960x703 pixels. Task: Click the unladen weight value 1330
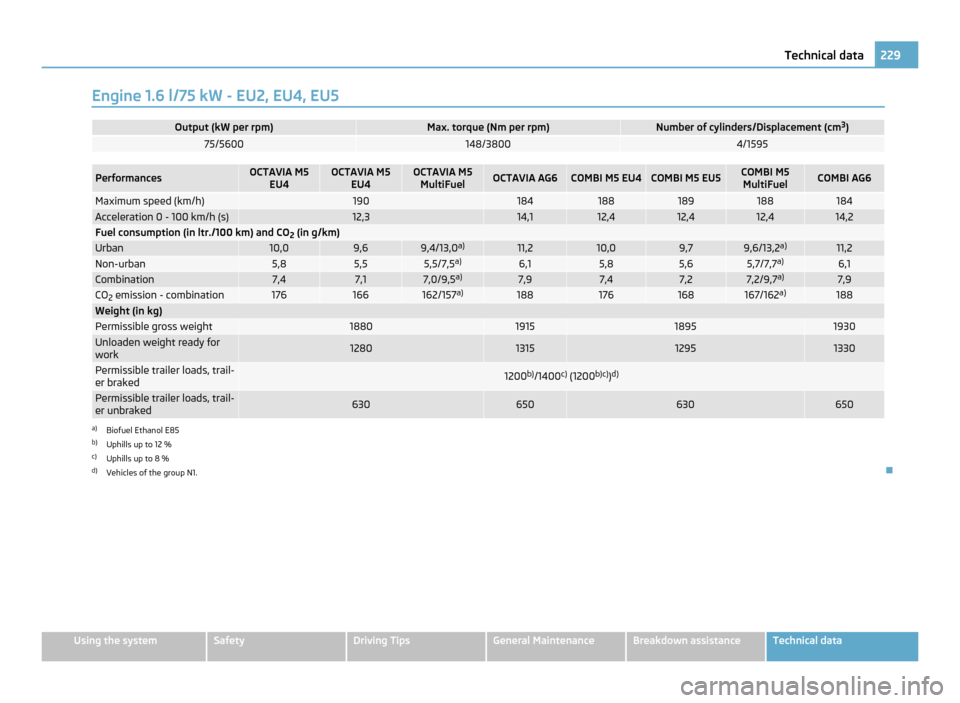pyautogui.click(x=844, y=348)
